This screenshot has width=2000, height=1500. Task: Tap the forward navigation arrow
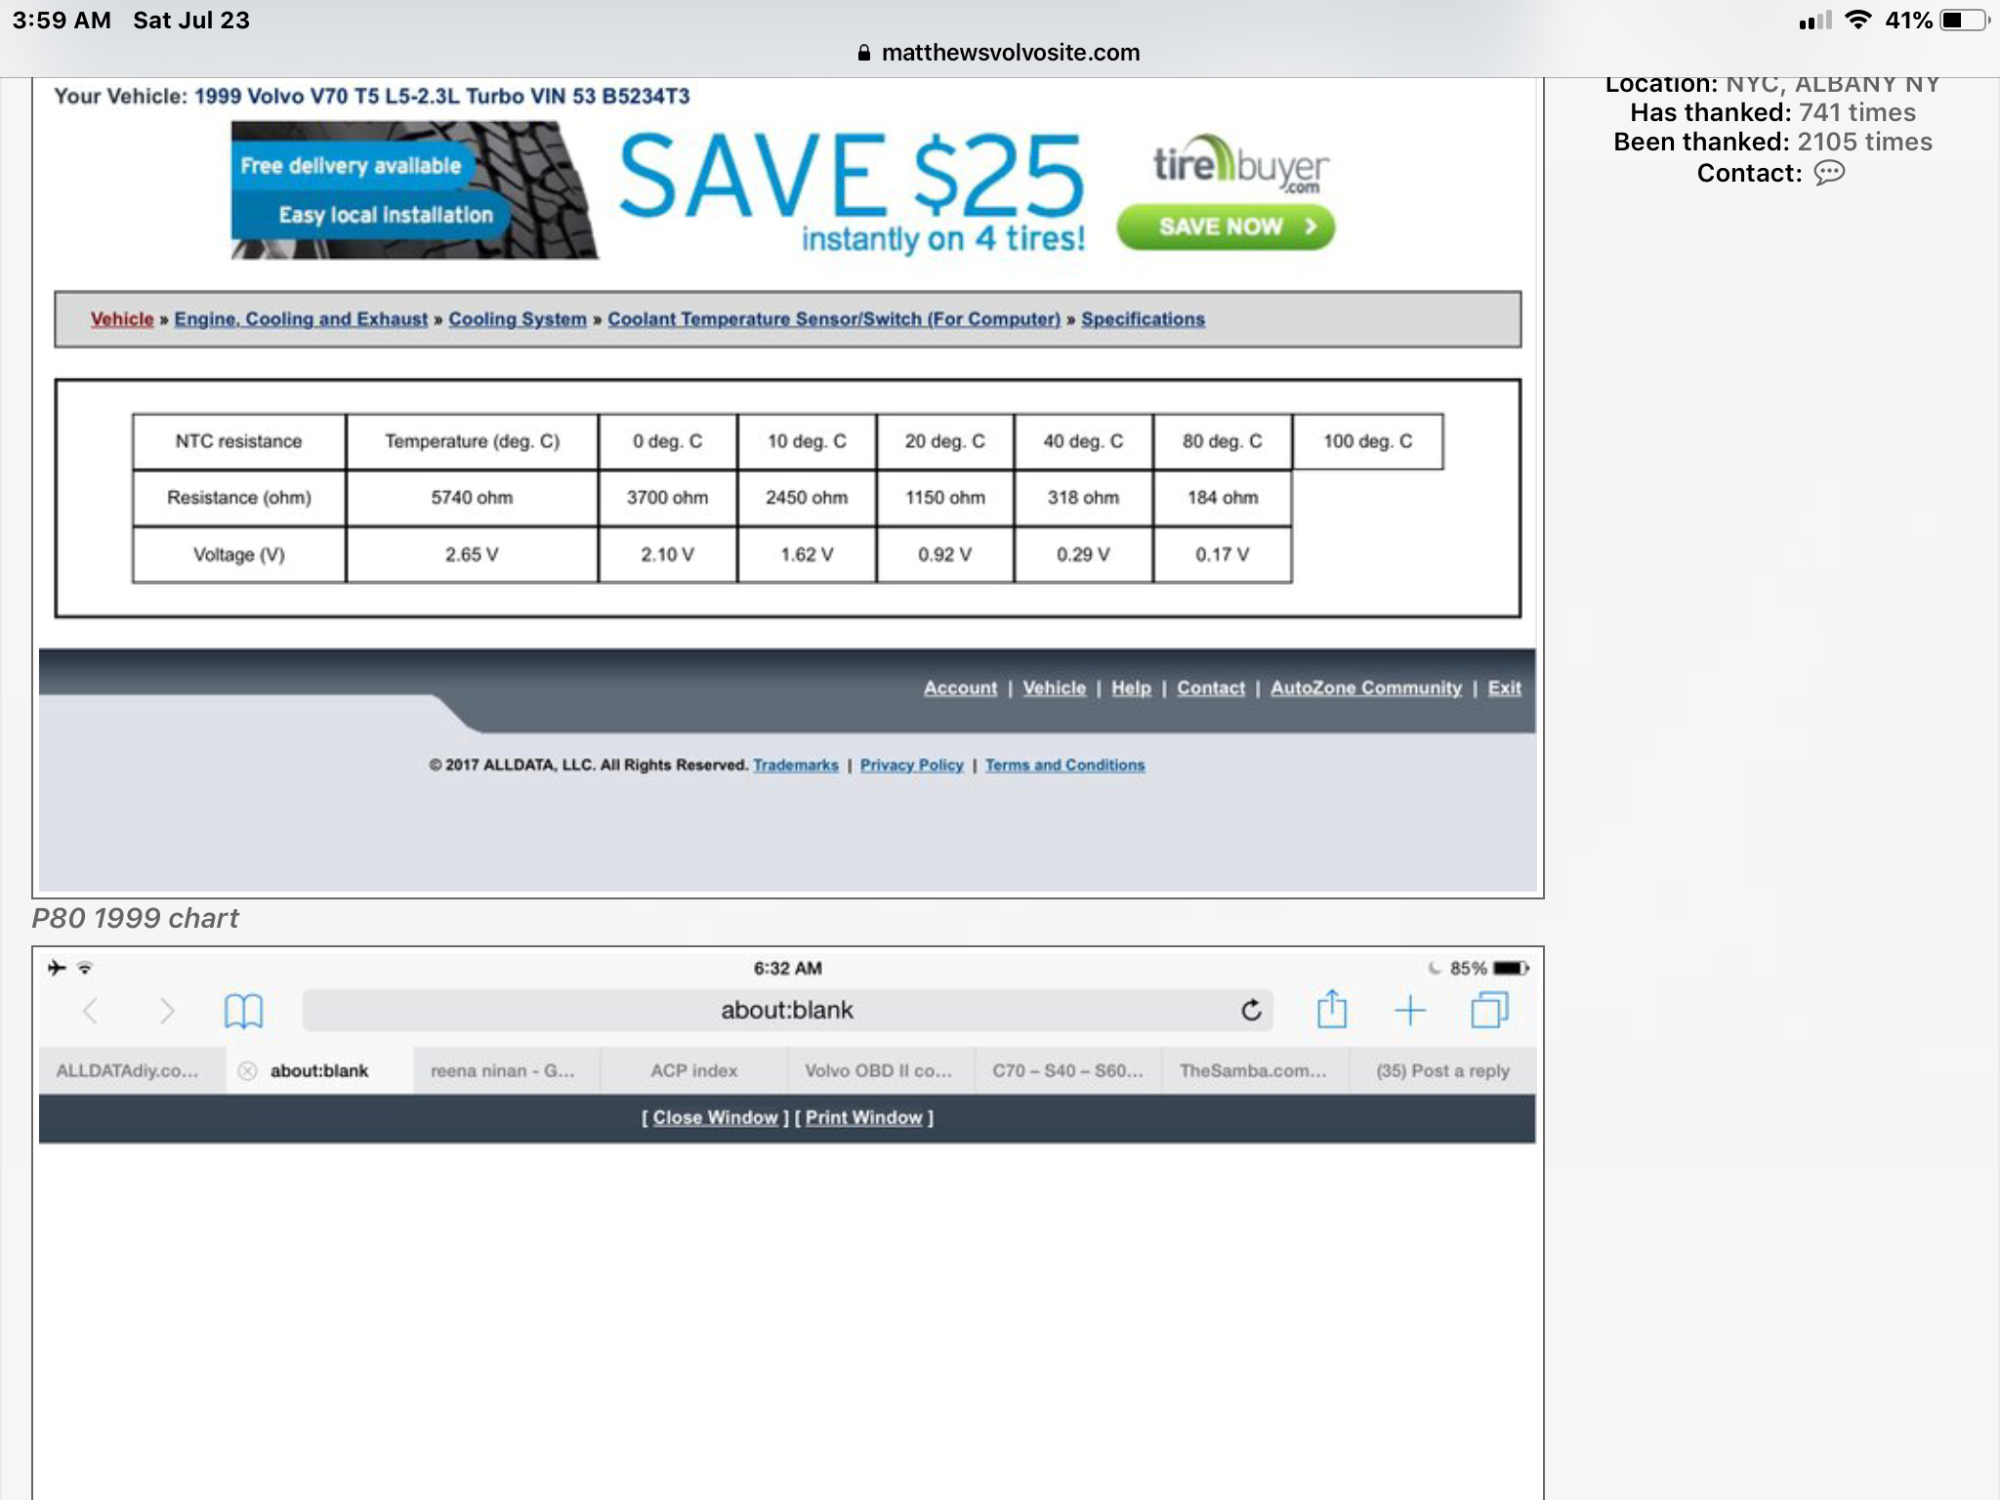[166, 1010]
